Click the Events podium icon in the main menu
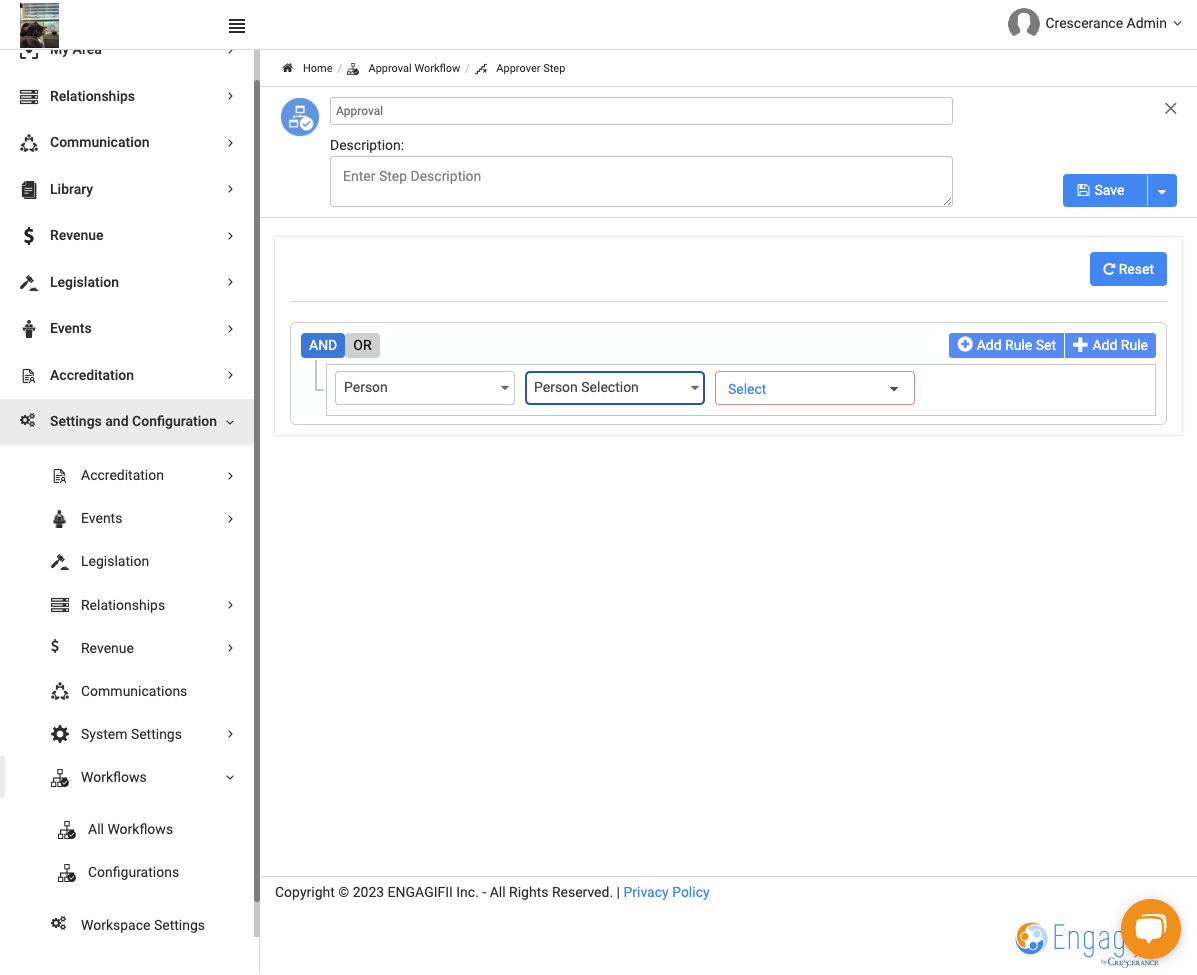The height and width of the screenshot is (975, 1197). [x=29, y=329]
